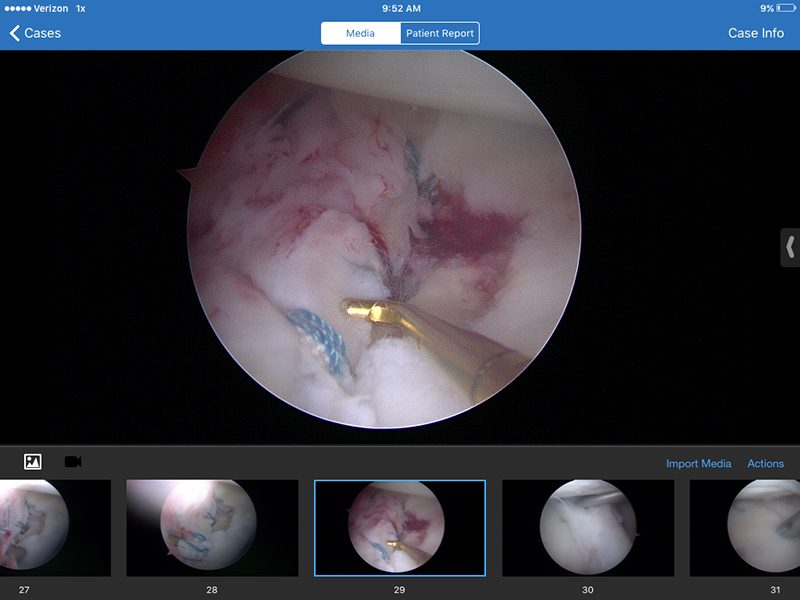Expand the side panel handle arrow
The image size is (800, 600).
pos(790,247)
